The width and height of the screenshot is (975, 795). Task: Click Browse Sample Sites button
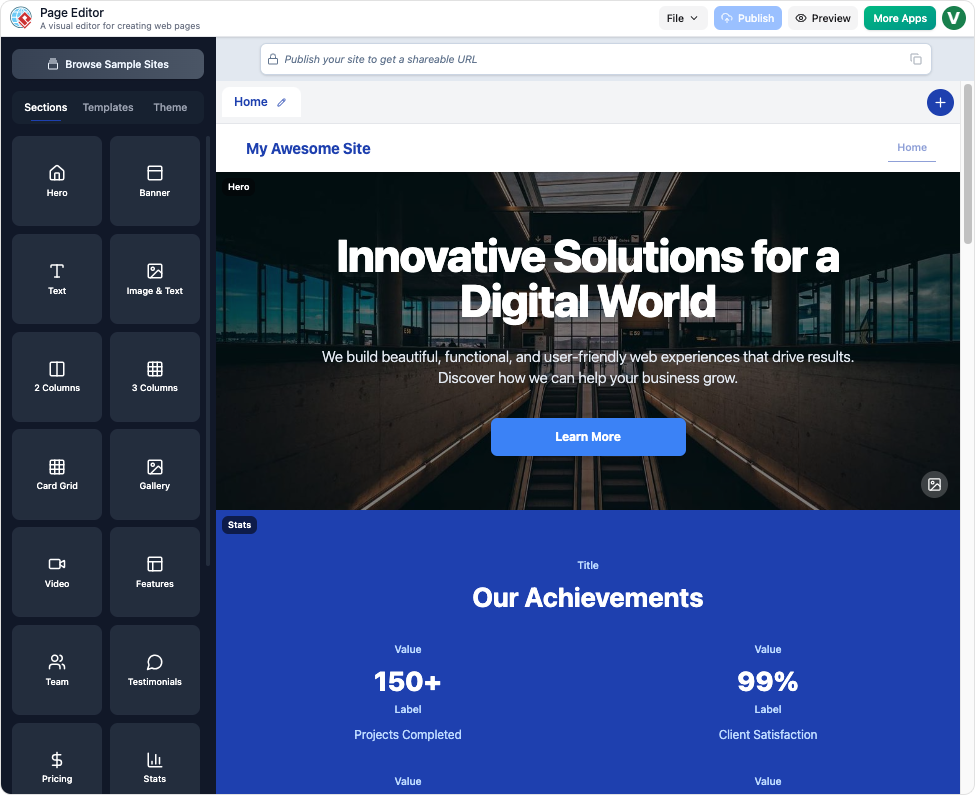[108, 64]
